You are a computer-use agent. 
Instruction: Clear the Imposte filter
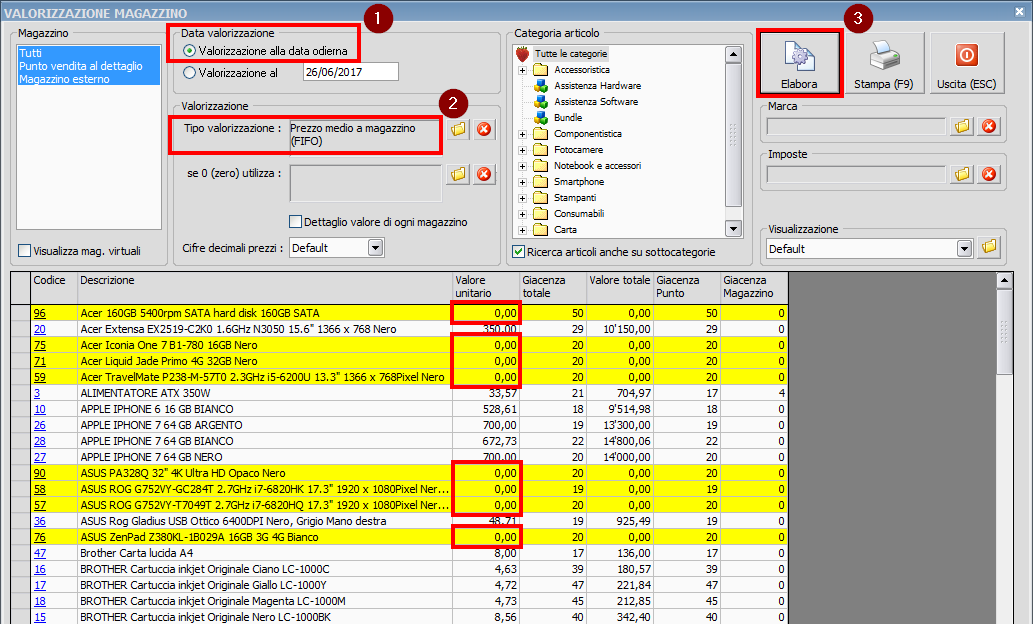(x=989, y=174)
